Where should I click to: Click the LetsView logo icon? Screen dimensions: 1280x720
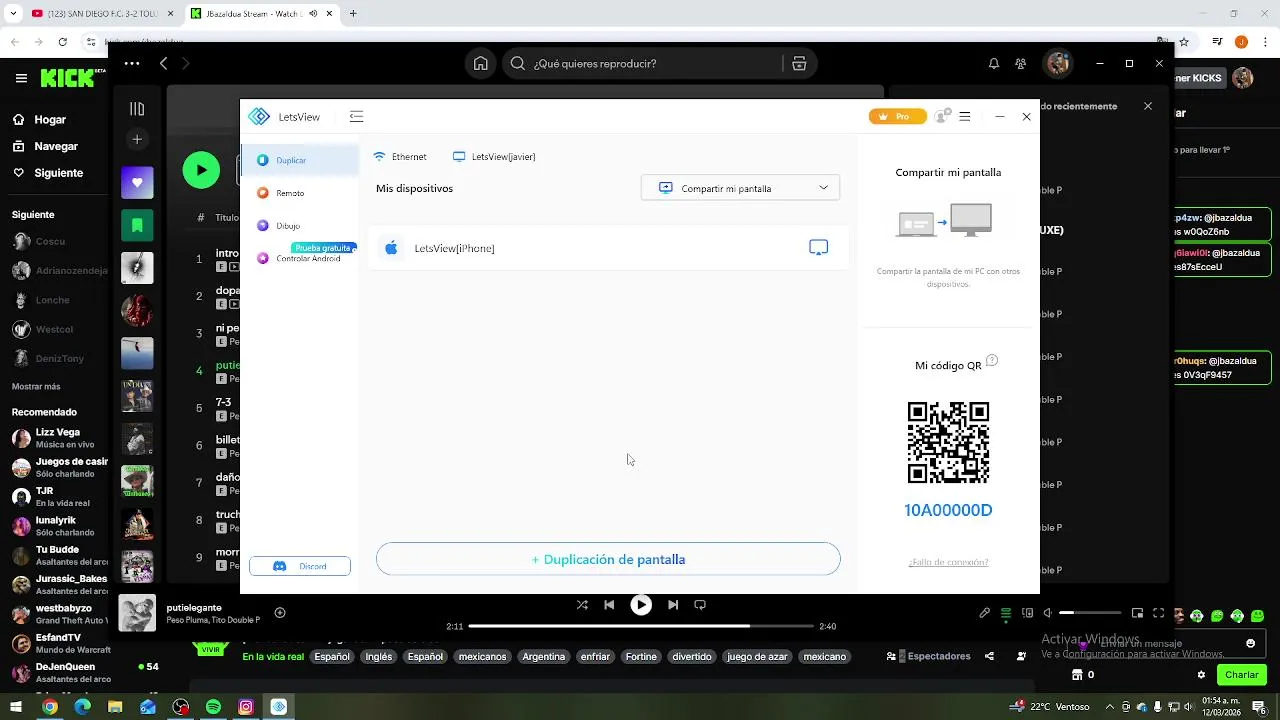(259, 117)
